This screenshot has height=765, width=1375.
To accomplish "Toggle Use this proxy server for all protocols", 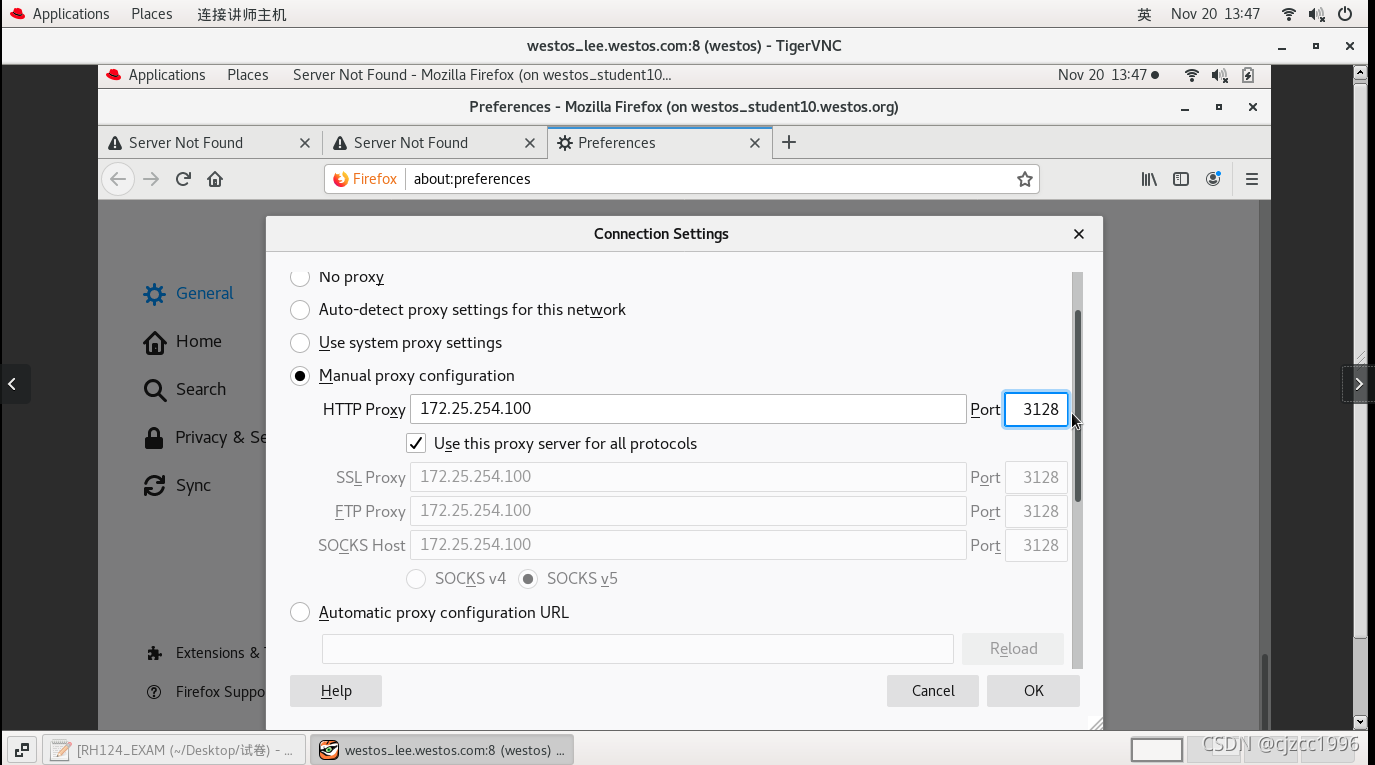I will pos(416,443).
